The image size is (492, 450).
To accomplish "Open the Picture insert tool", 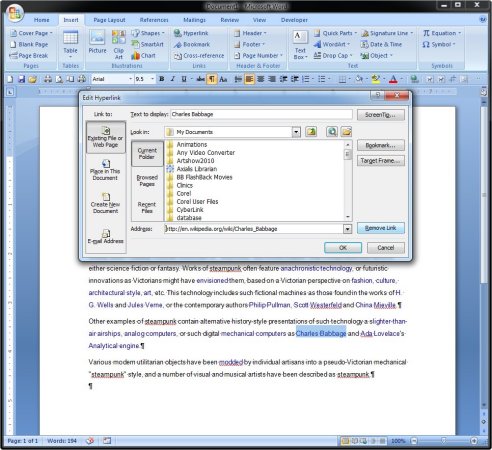I will (97, 42).
